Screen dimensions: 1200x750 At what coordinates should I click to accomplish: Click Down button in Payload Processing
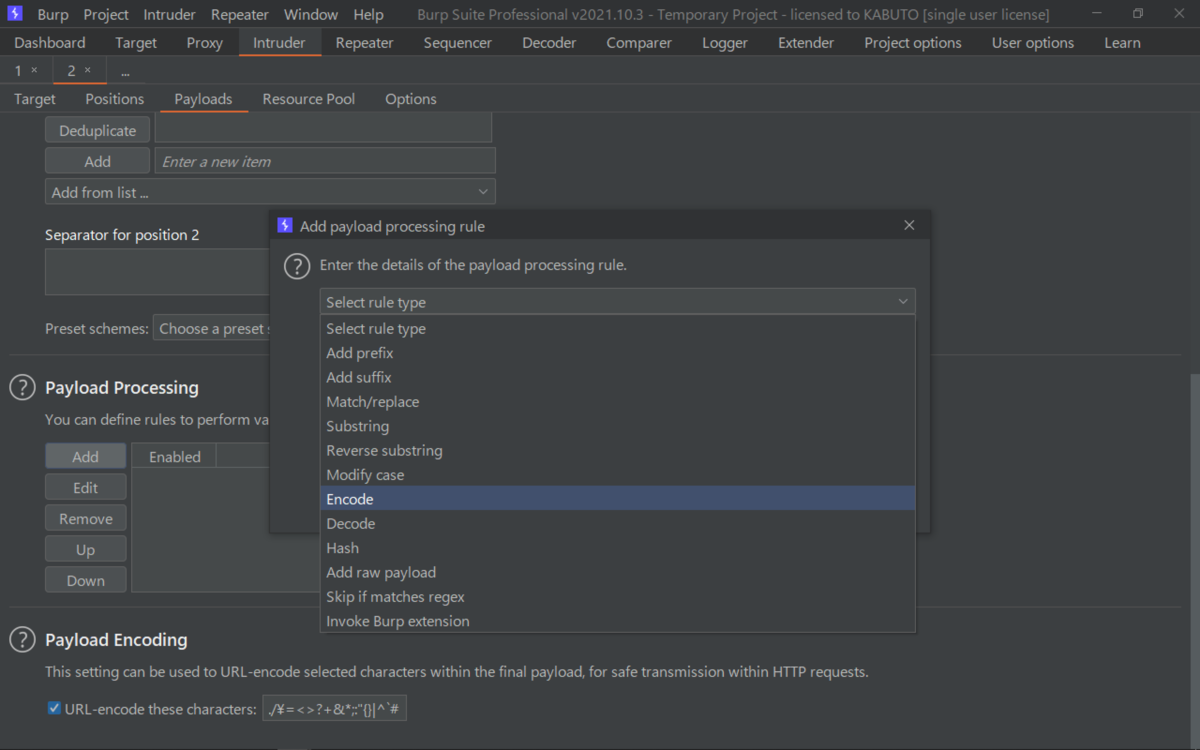[x=86, y=580]
